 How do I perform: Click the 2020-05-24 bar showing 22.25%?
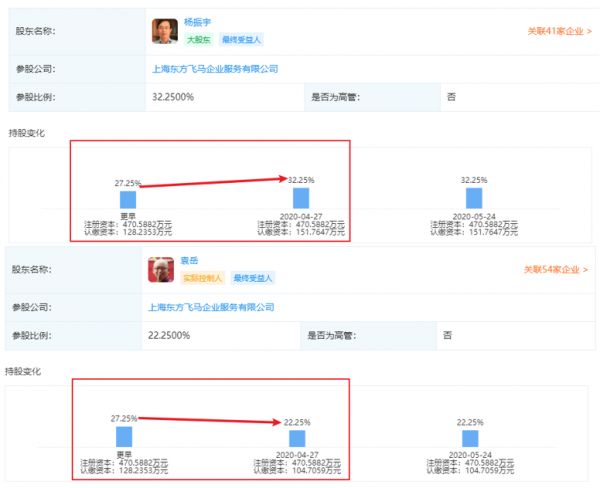(x=470, y=438)
